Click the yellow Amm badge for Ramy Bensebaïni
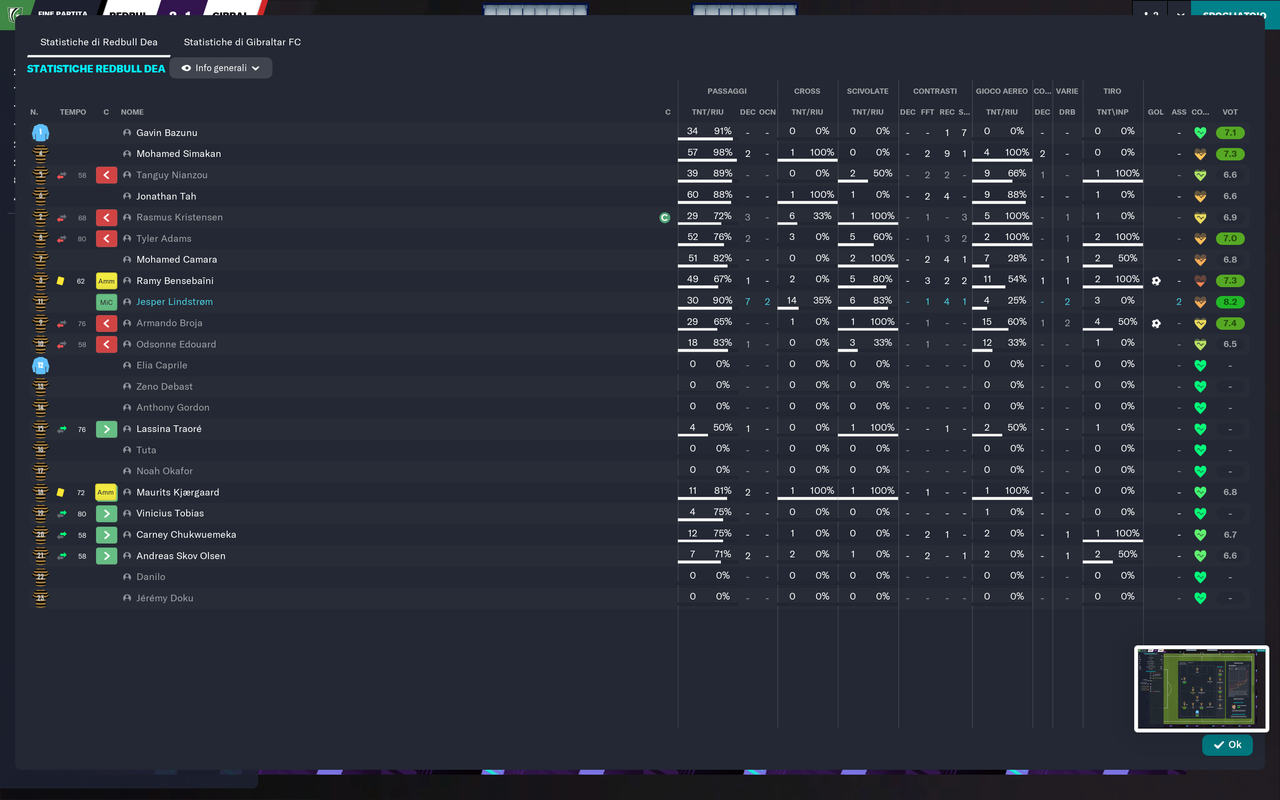The width and height of the screenshot is (1280, 800). (x=106, y=281)
